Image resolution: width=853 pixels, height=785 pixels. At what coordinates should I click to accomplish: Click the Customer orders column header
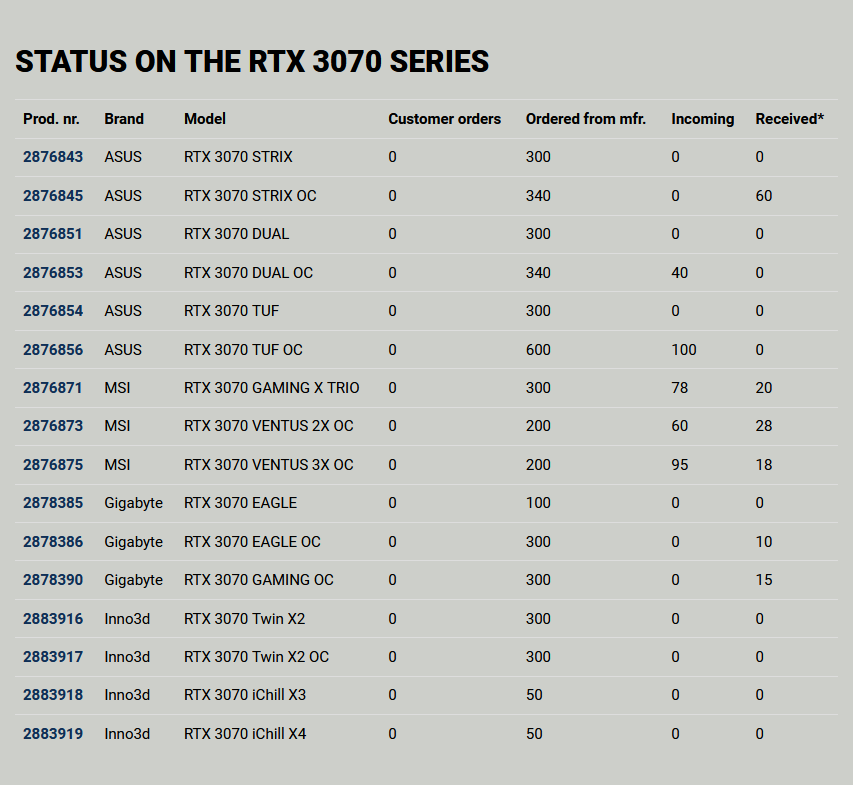click(444, 119)
